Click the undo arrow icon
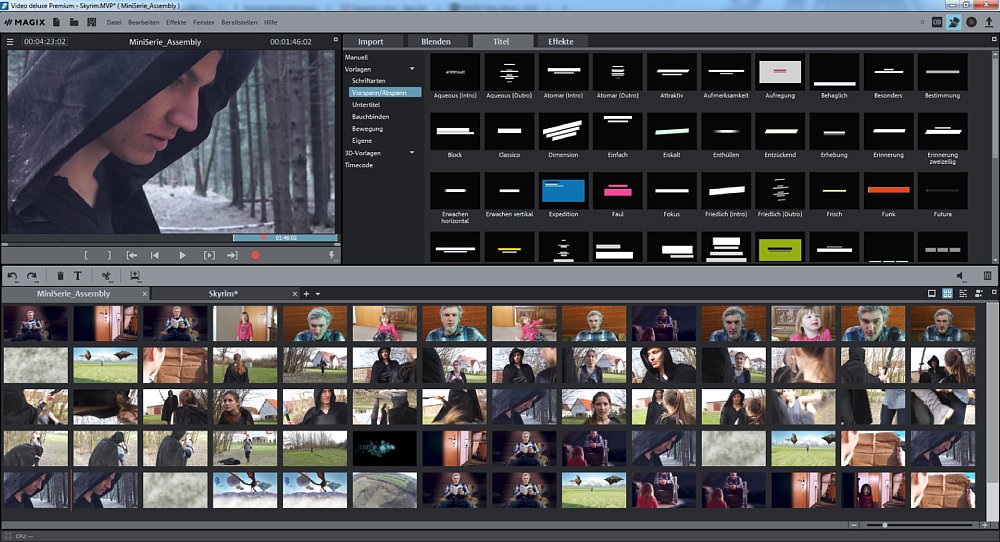 (13, 276)
